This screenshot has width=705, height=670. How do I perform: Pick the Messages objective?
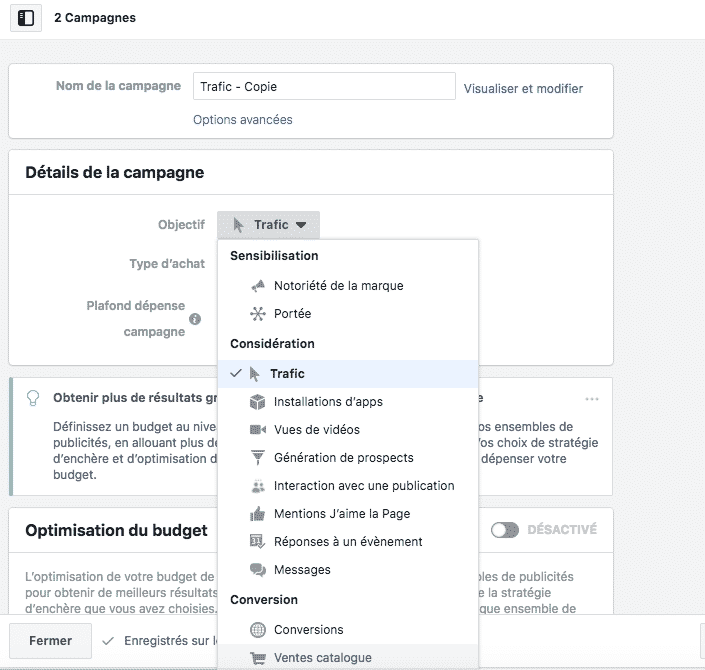click(x=301, y=570)
